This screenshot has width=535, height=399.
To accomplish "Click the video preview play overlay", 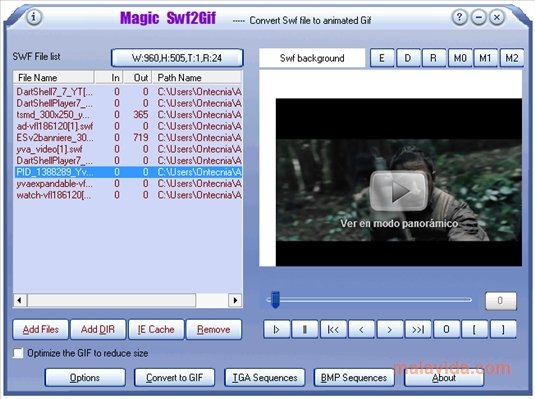I will click(x=399, y=191).
